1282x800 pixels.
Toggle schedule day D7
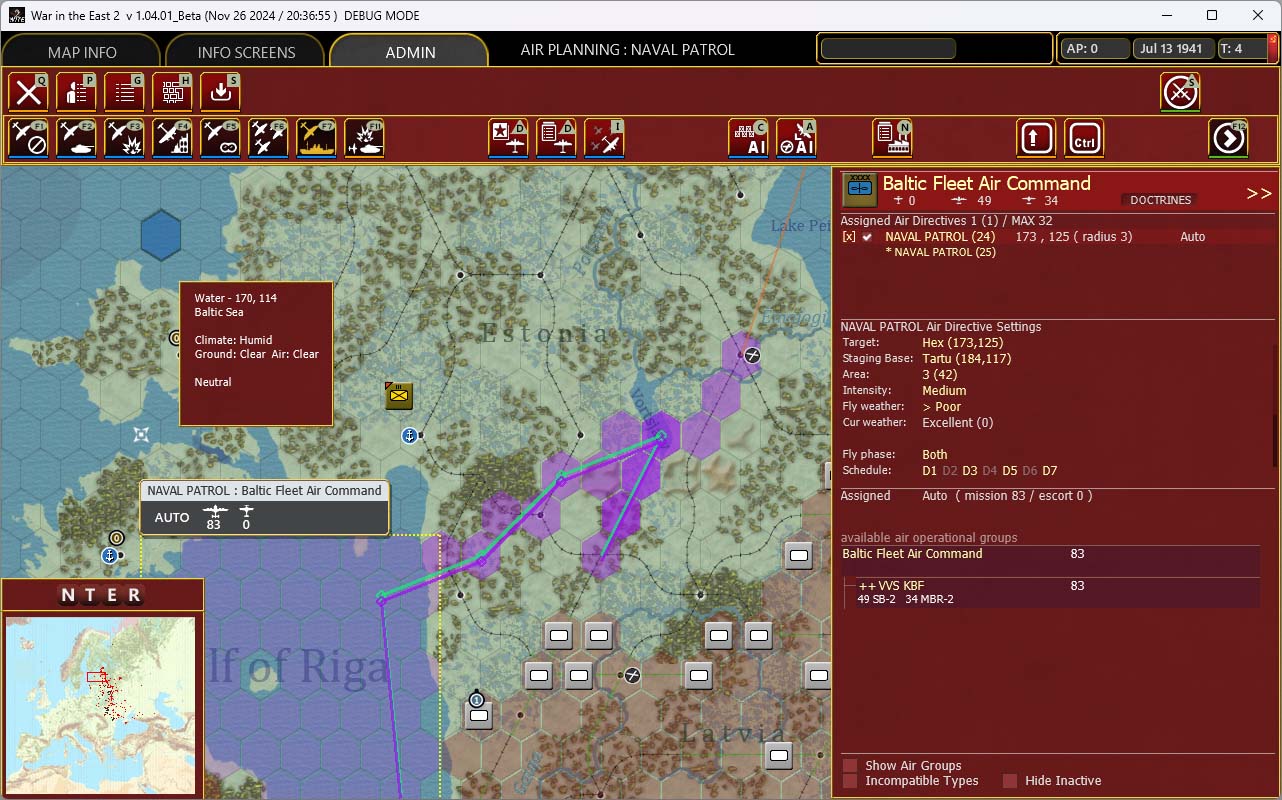1050,471
